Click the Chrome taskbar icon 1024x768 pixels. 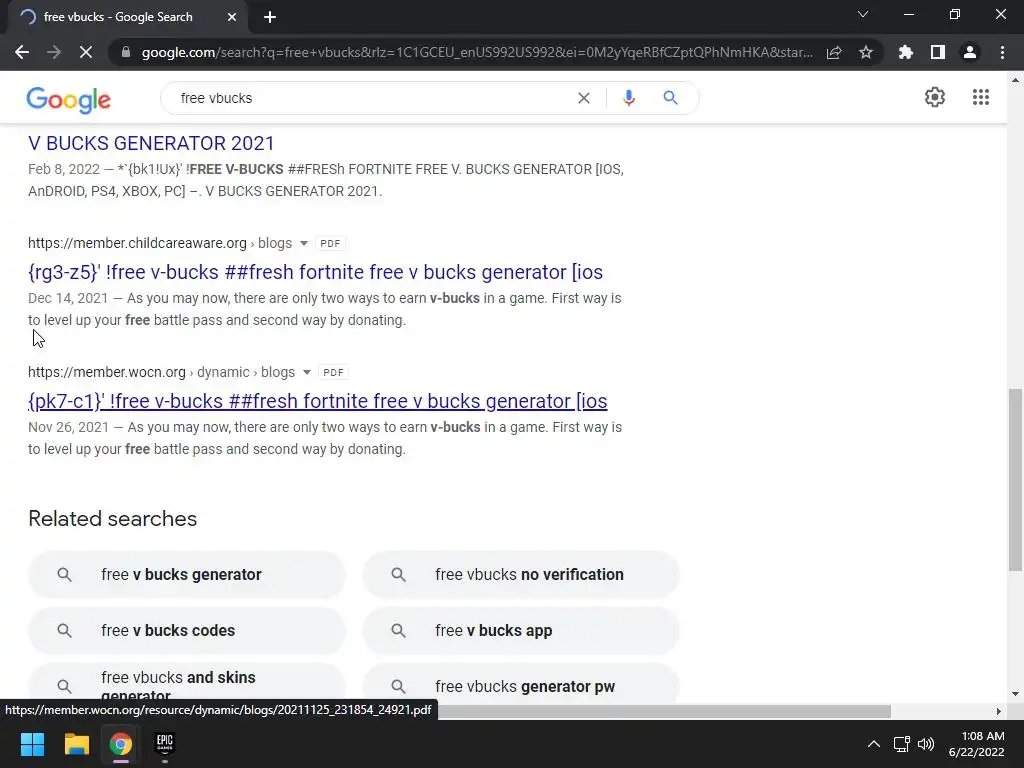point(120,744)
